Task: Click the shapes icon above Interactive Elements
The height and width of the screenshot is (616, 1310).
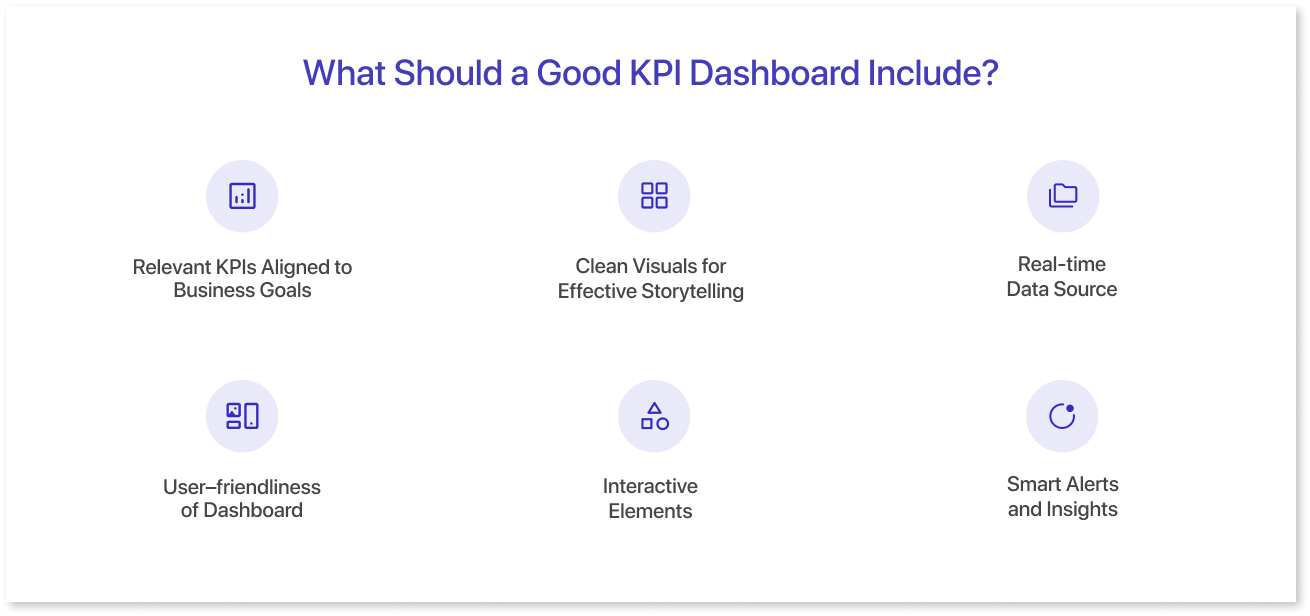Action: click(654, 416)
